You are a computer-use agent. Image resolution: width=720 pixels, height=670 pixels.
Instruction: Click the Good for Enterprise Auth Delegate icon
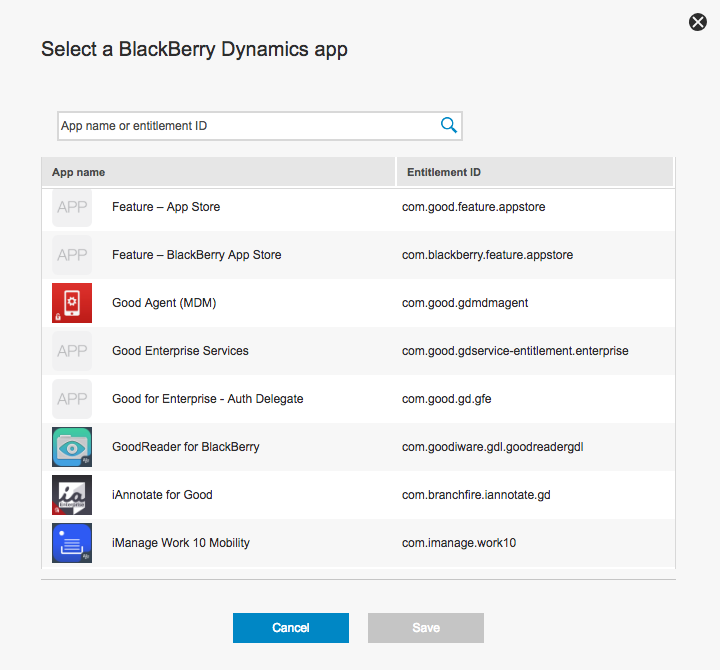(72, 399)
